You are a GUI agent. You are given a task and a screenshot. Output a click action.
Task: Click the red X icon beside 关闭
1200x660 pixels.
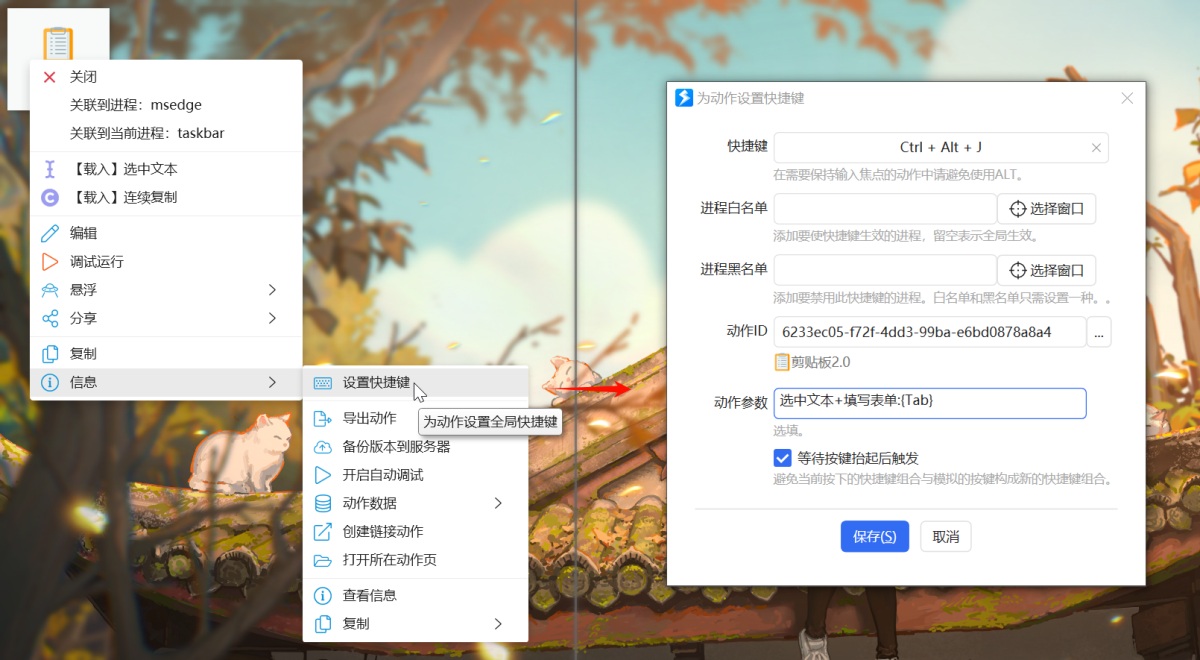pyautogui.click(x=49, y=77)
